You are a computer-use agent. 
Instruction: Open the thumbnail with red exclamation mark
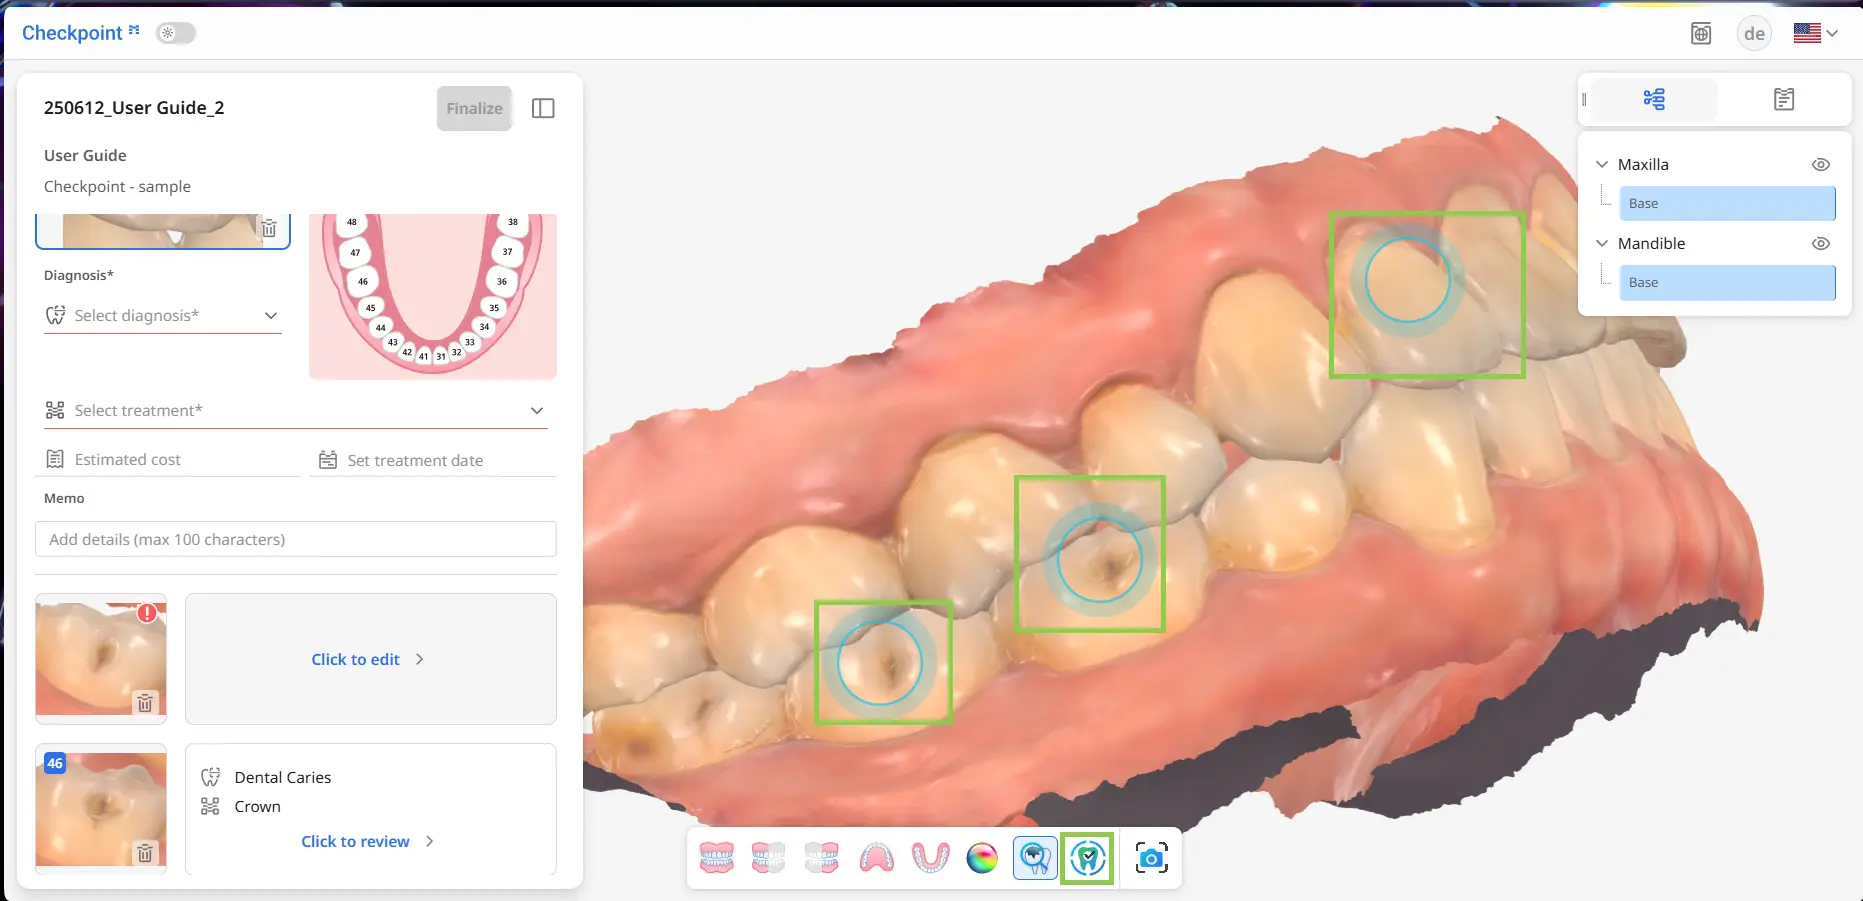pos(101,659)
